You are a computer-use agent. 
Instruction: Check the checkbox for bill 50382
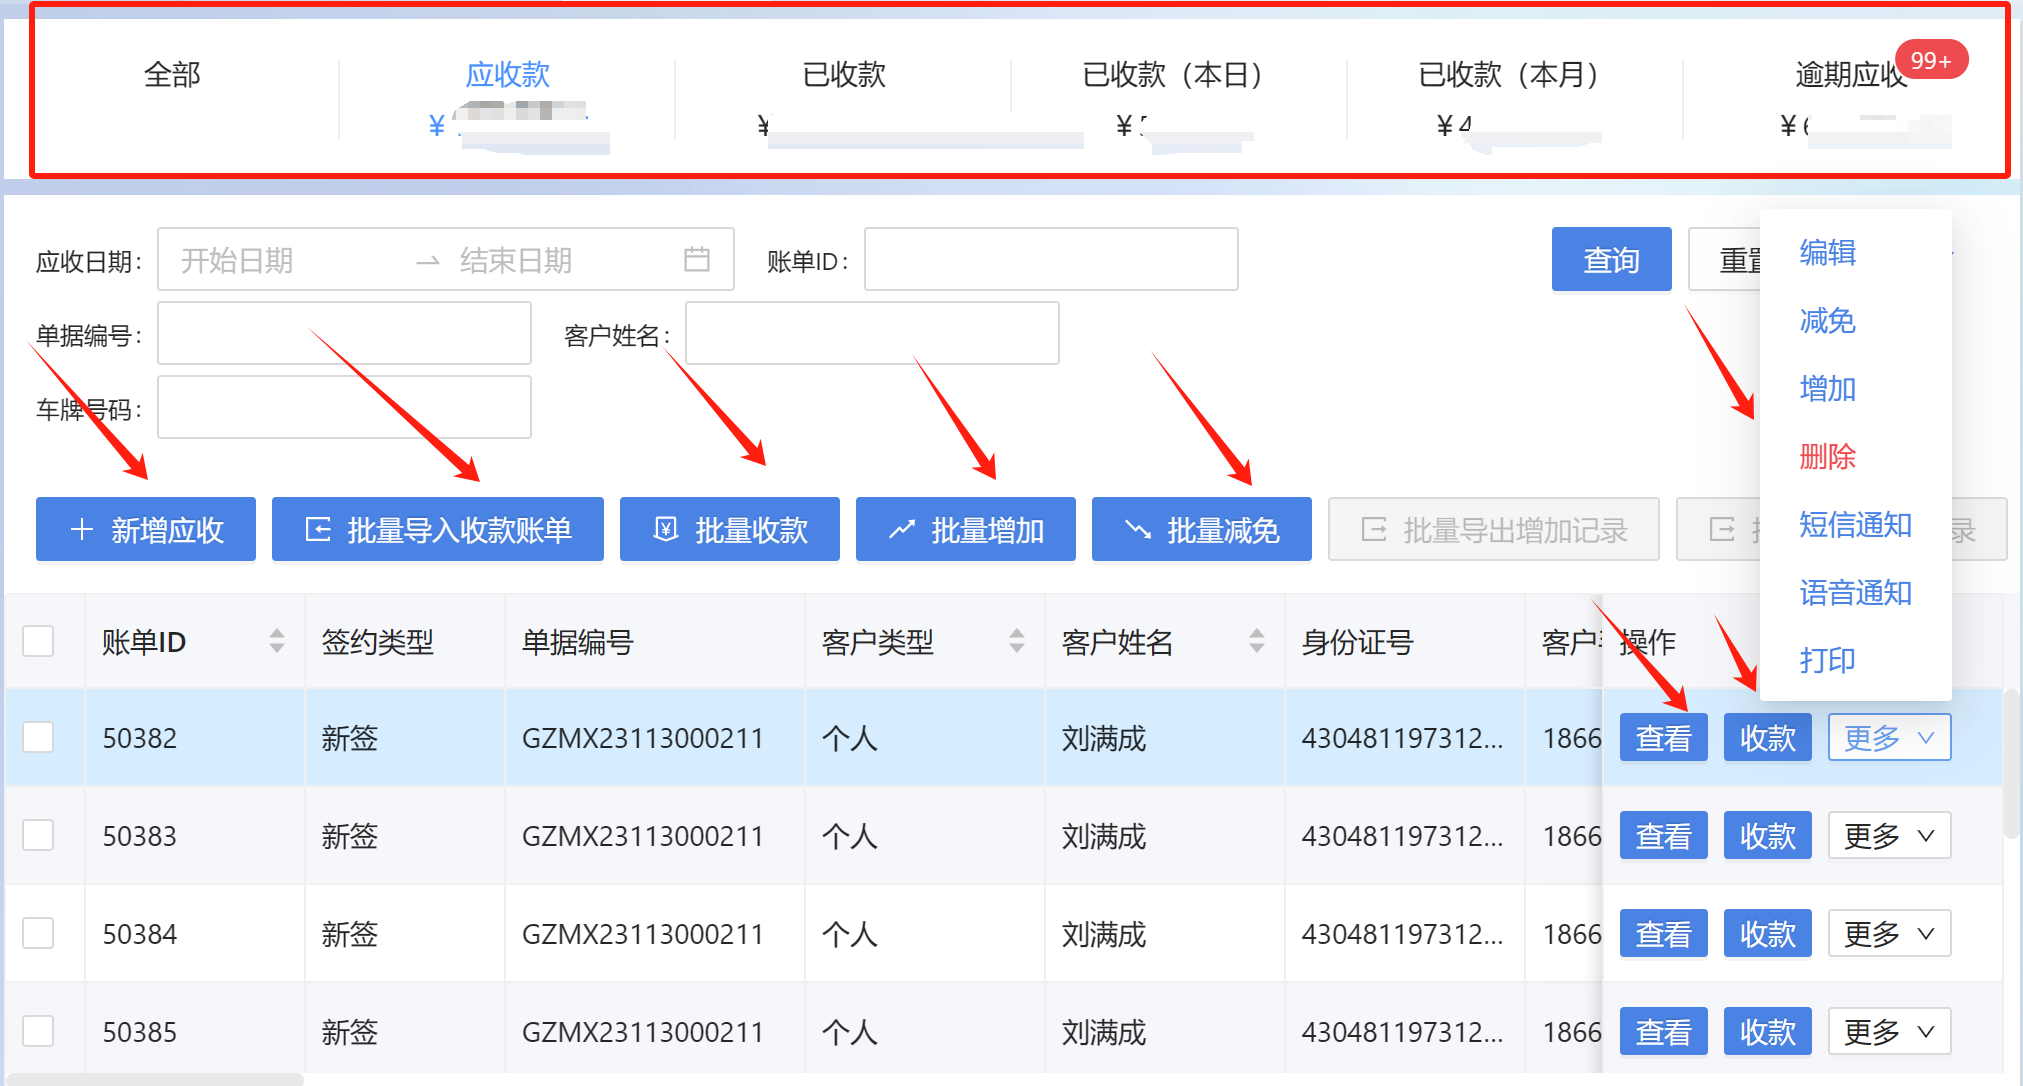(x=38, y=737)
